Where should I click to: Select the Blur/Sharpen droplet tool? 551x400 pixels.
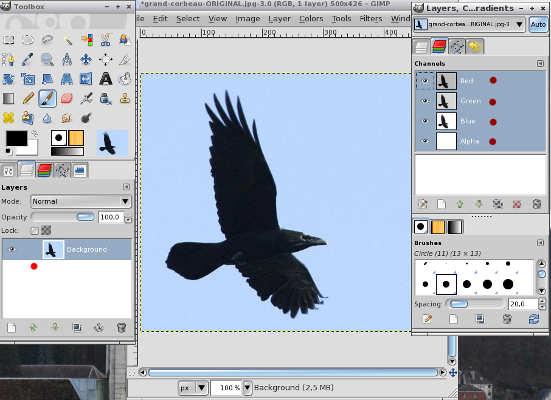pos(47,118)
